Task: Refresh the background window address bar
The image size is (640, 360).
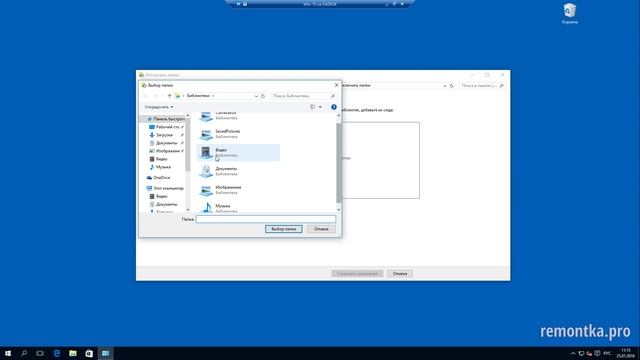Action: click(451, 86)
